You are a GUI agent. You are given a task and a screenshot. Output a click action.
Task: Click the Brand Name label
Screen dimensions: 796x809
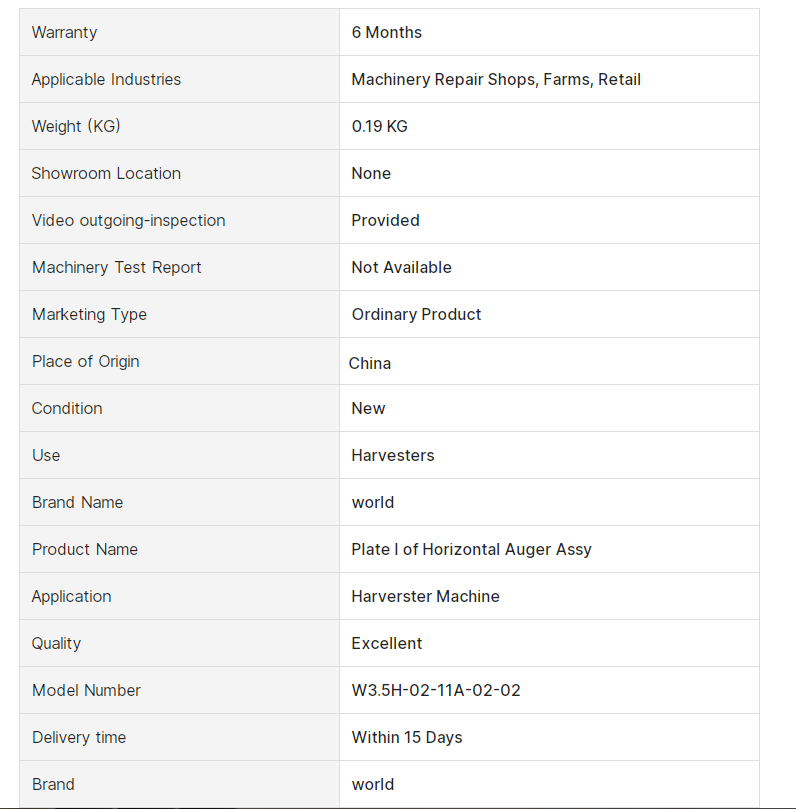77,502
